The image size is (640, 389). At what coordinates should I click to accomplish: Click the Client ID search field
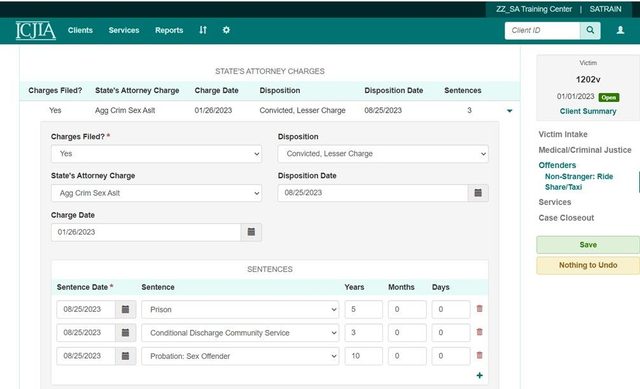tap(542, 30)
